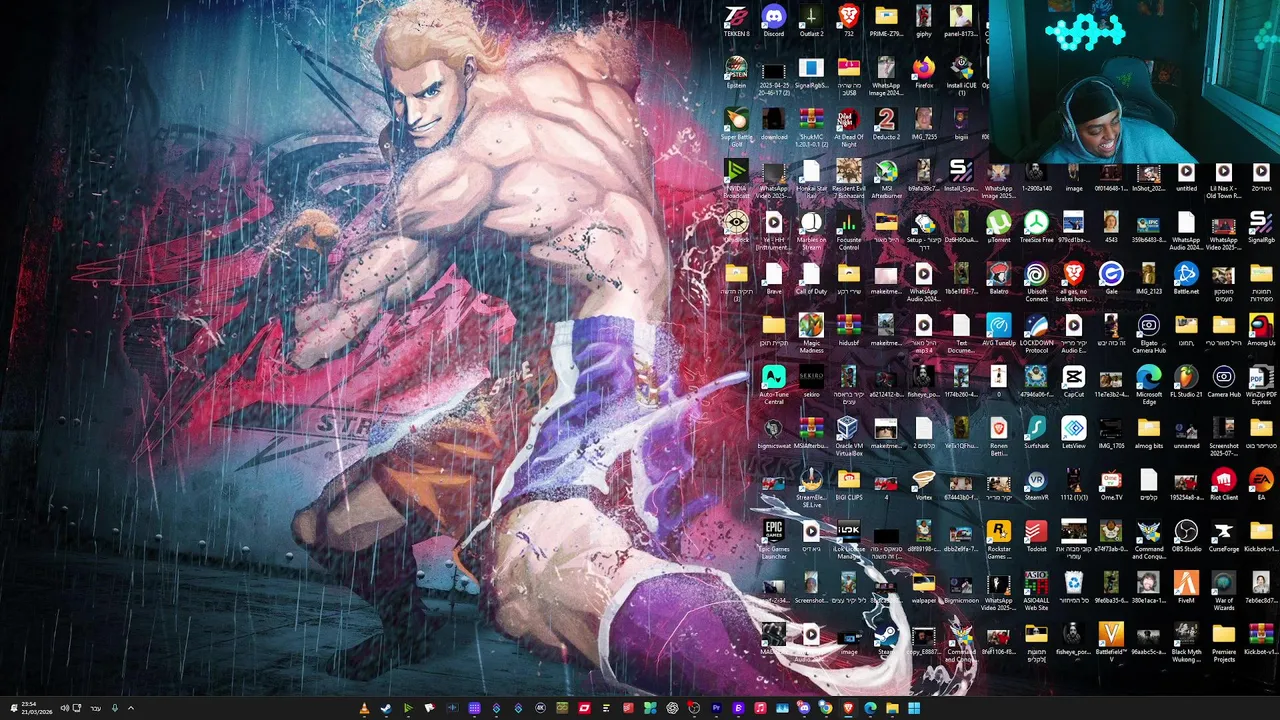The image size is (1280, 720).
Task: Open the µTorrent desktop icon
Action: pyautogui.click(x=998, y=227)
